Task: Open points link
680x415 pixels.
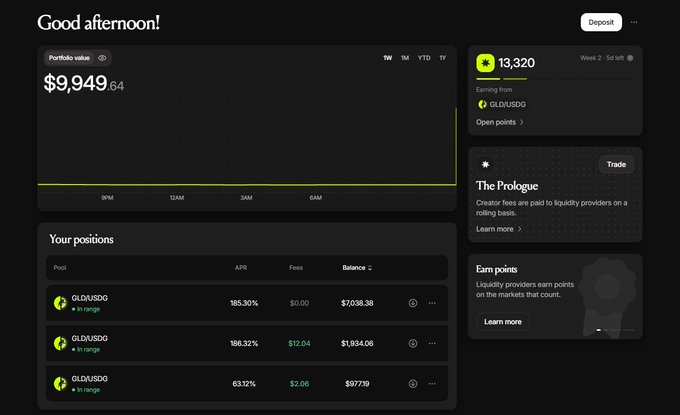Action: click(496, 122)
